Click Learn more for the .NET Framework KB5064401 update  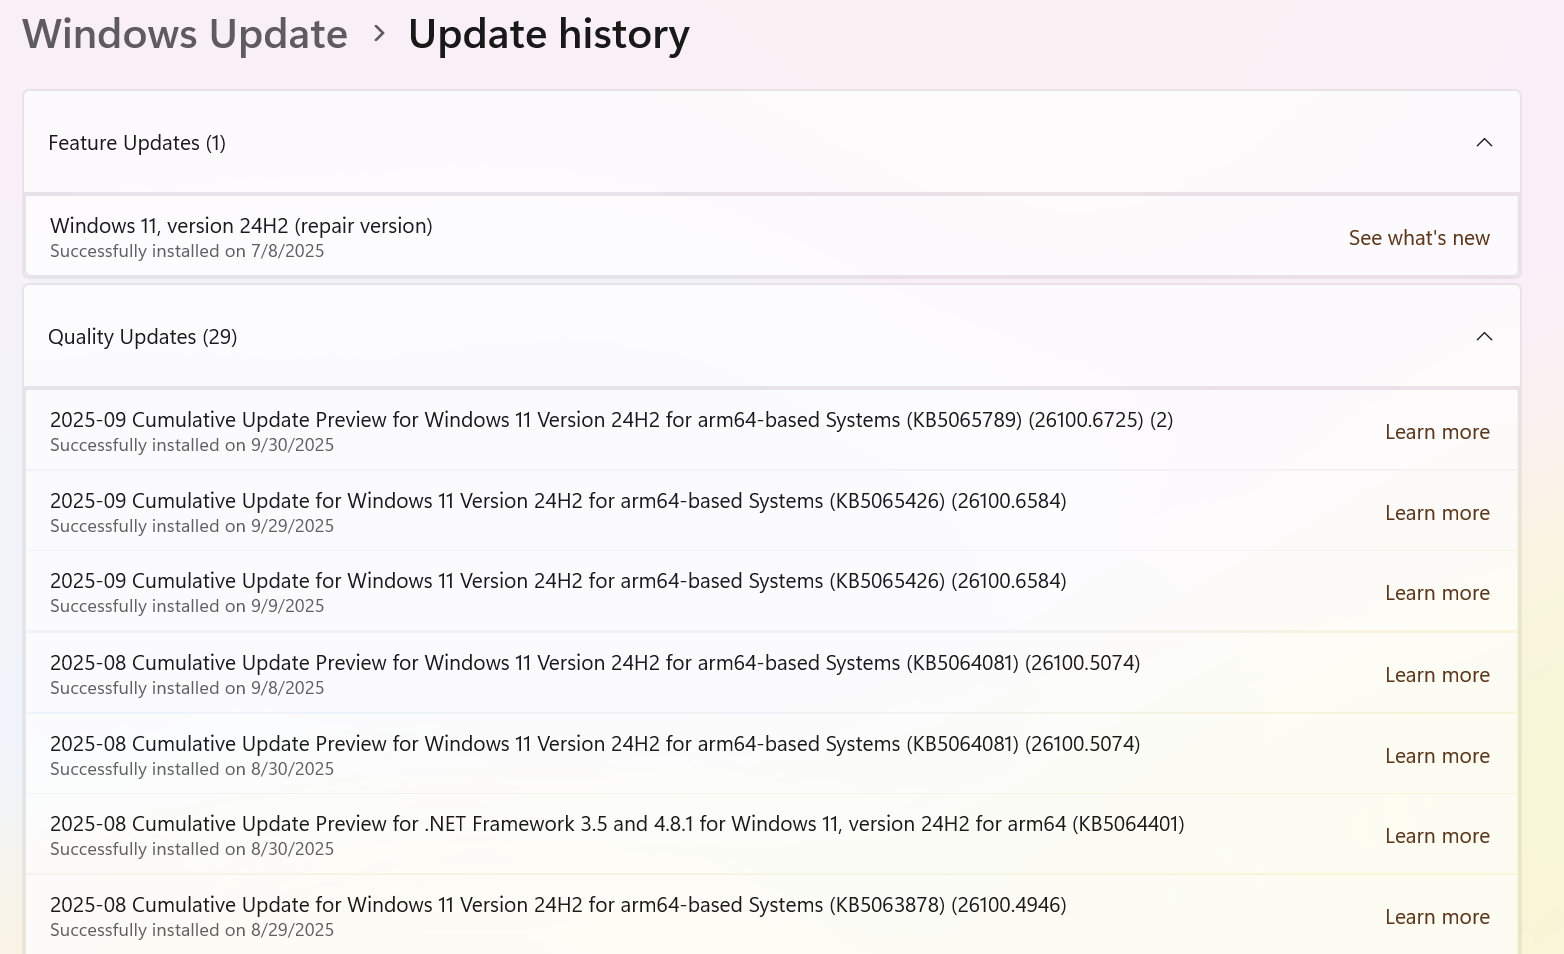[1437, 835]
